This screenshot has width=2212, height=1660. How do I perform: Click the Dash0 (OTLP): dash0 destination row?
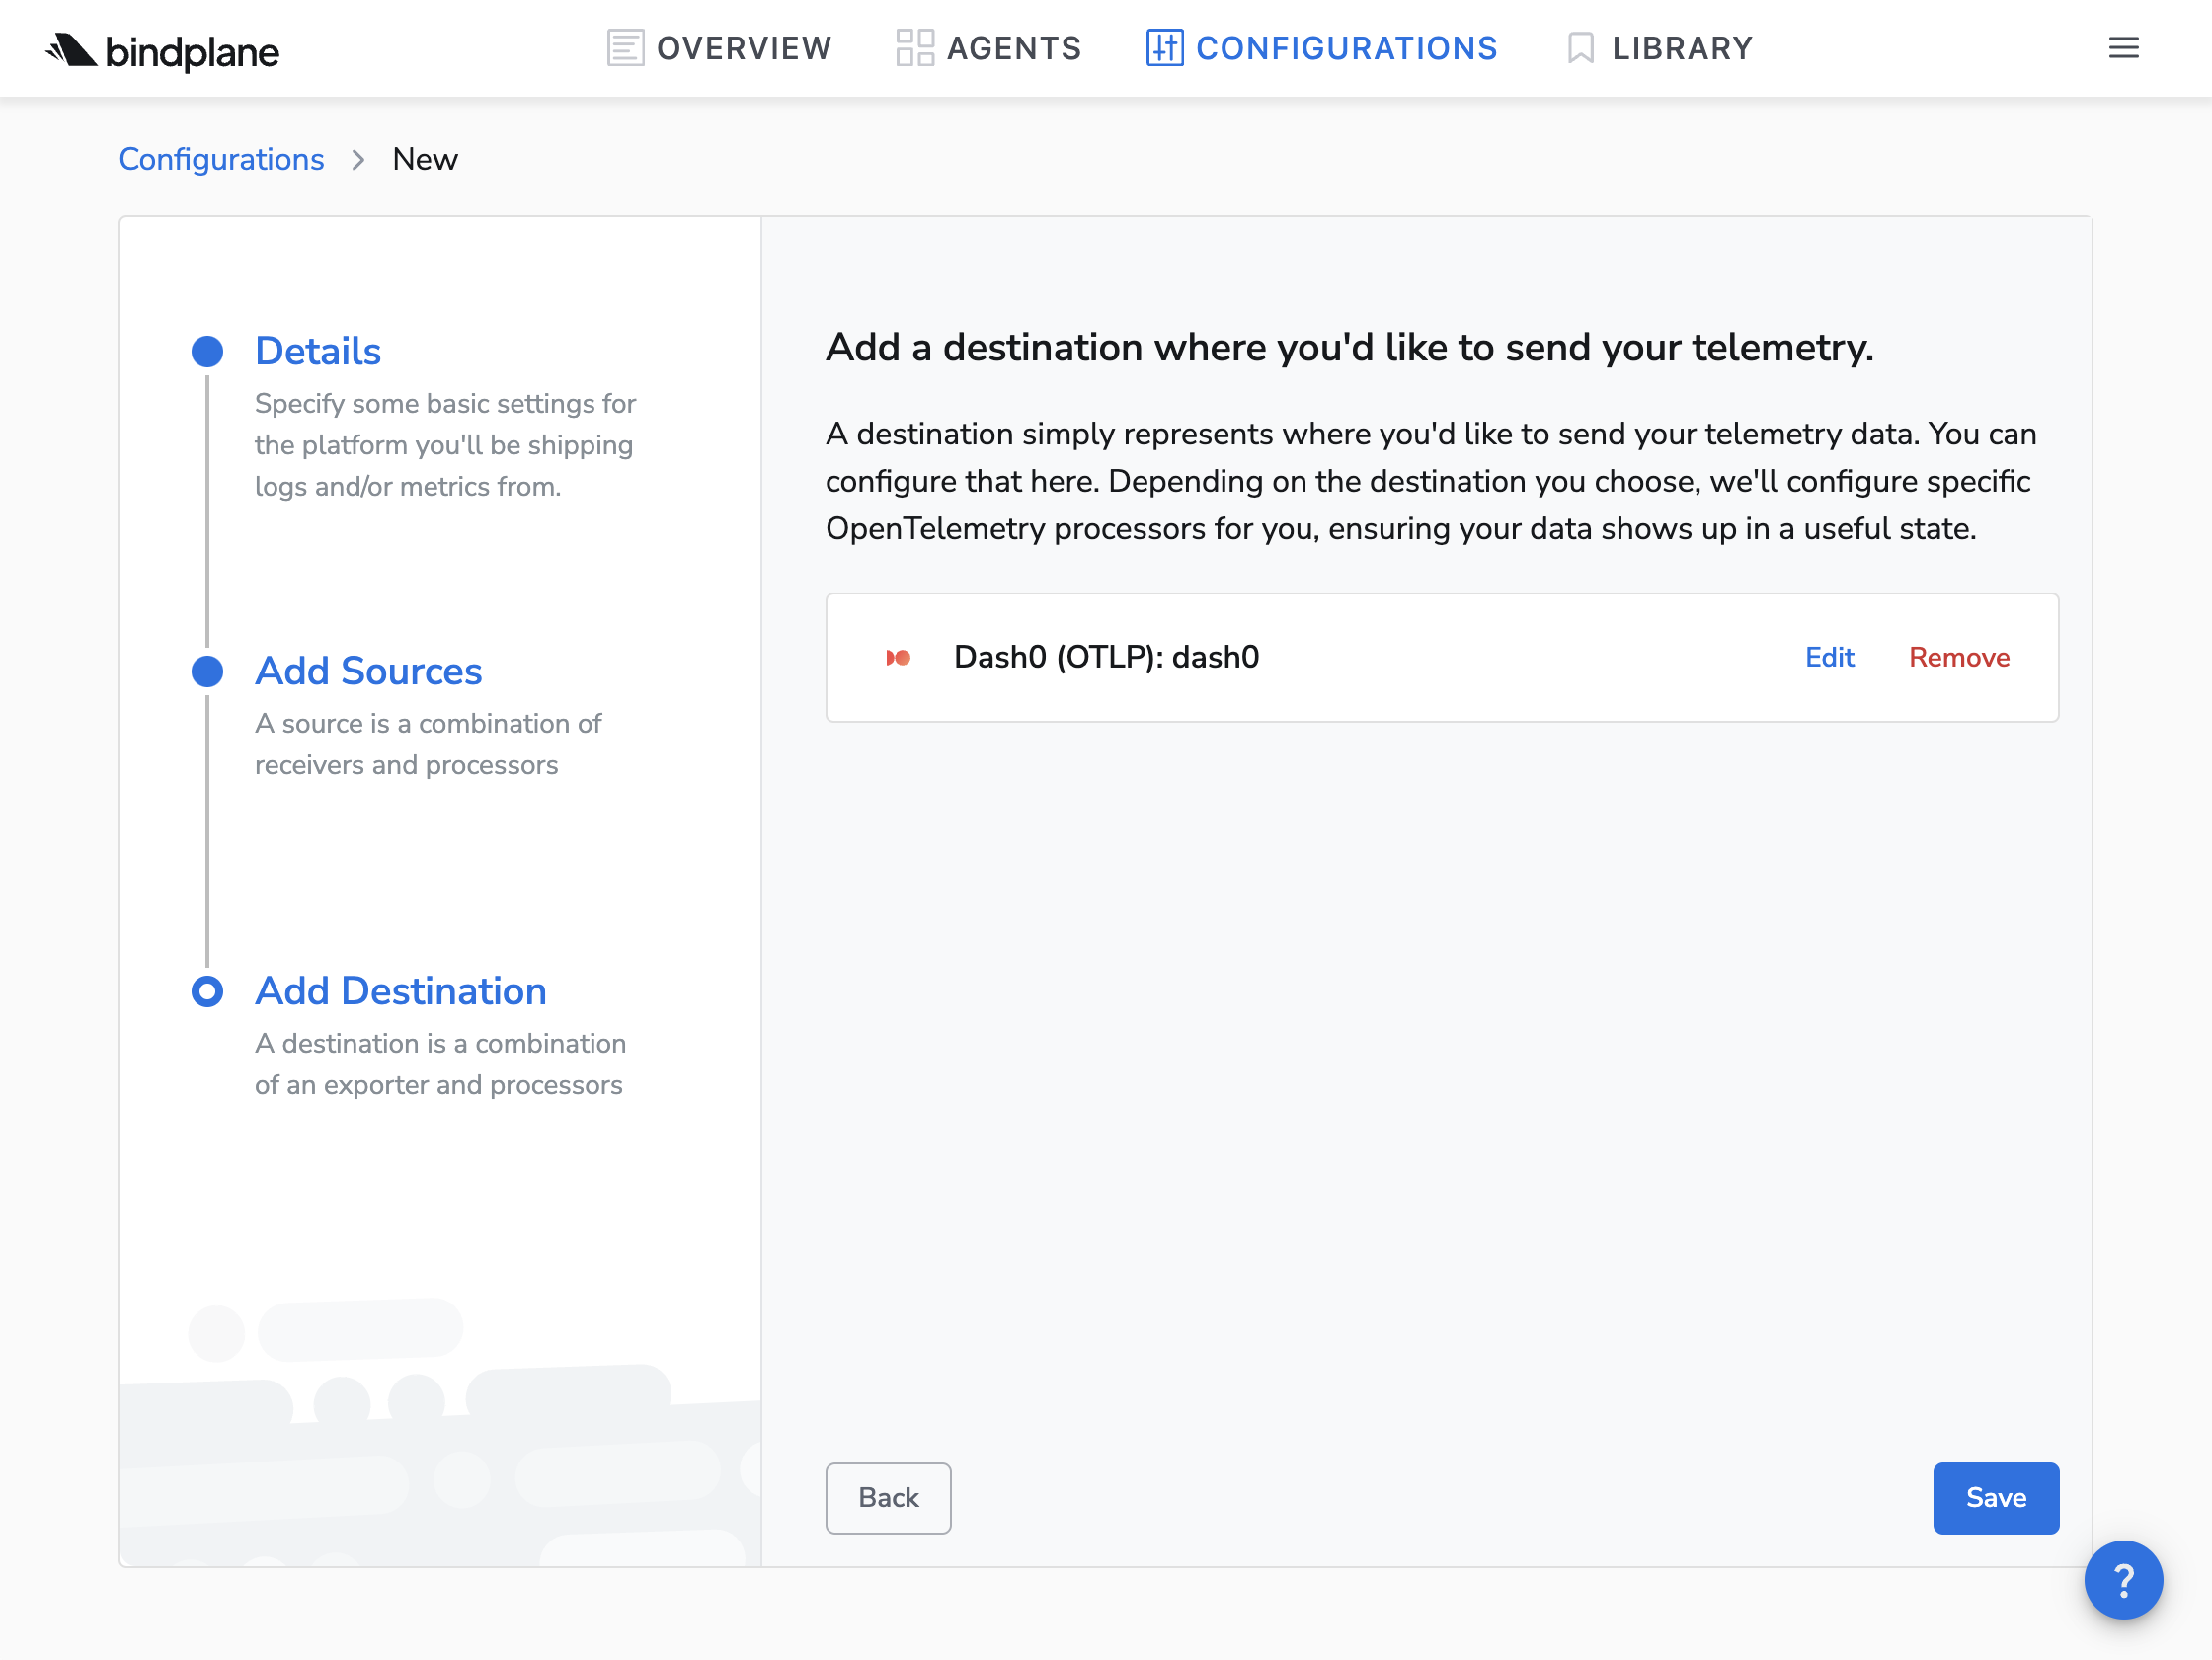1441,657
